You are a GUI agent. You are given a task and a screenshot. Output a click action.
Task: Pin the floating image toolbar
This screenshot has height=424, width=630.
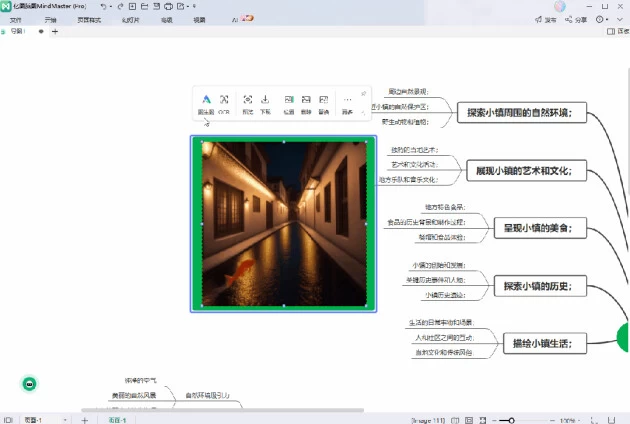[x=363, y=93]
